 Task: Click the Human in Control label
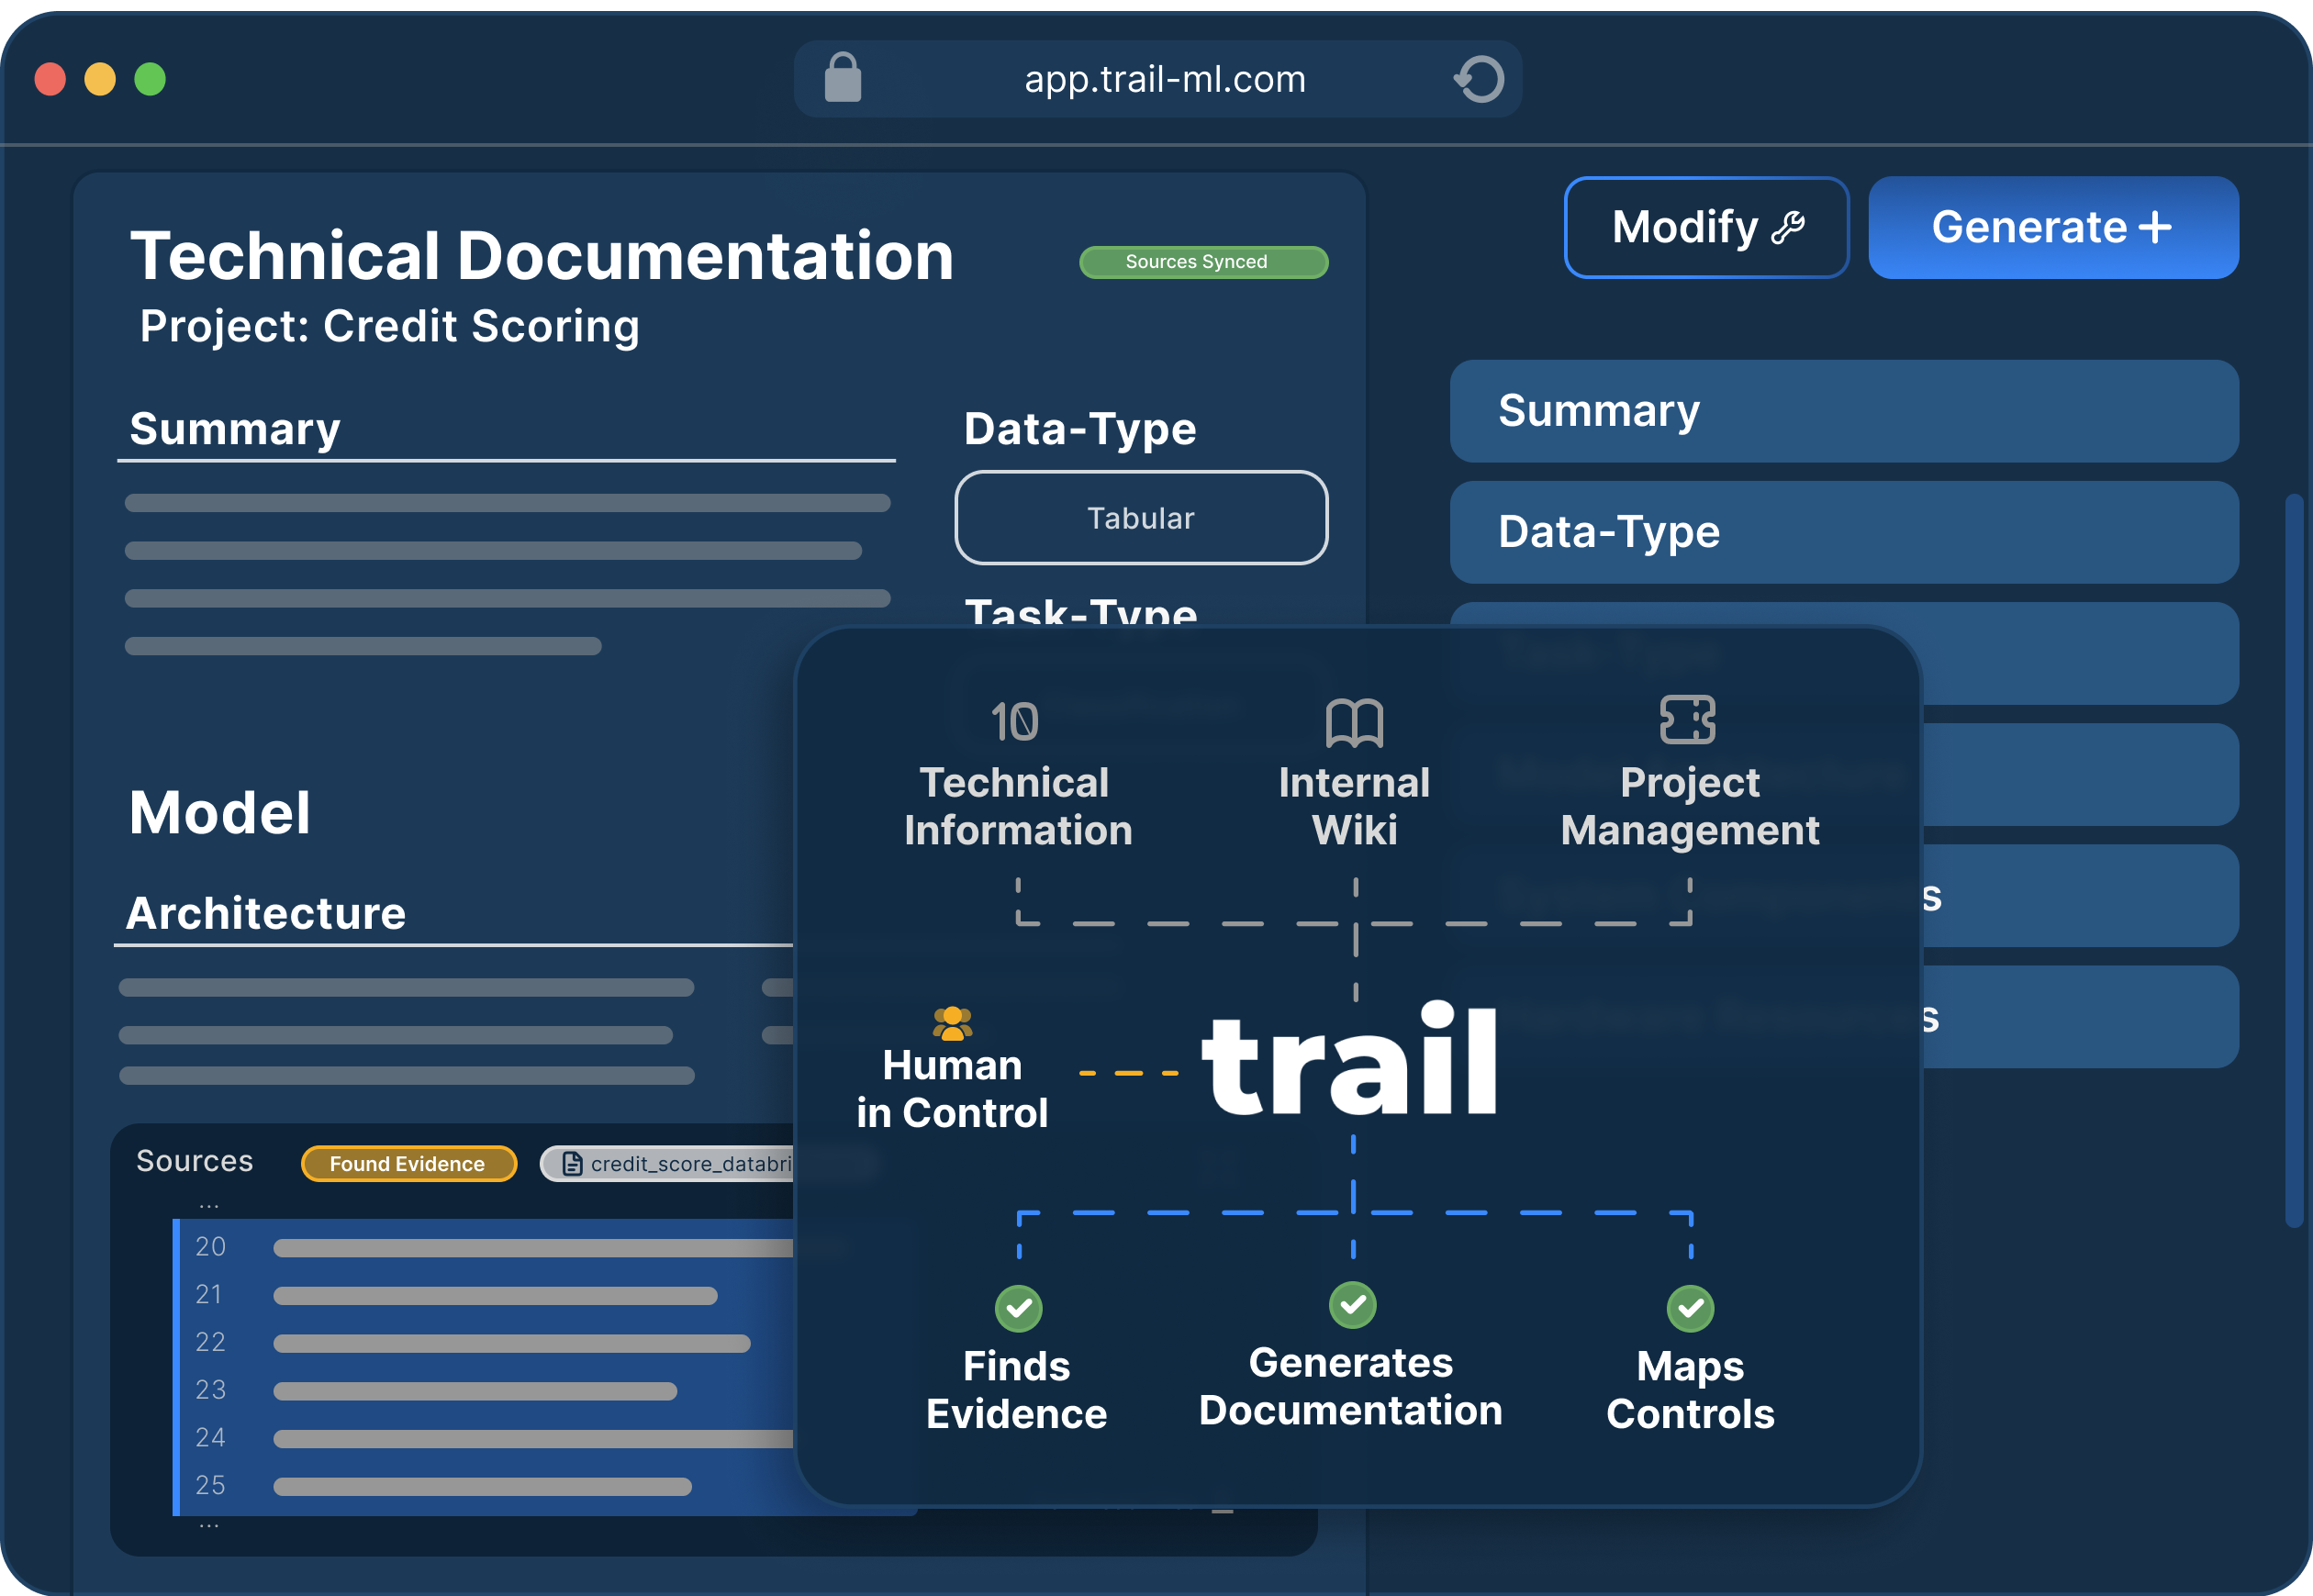point(951,1090)
